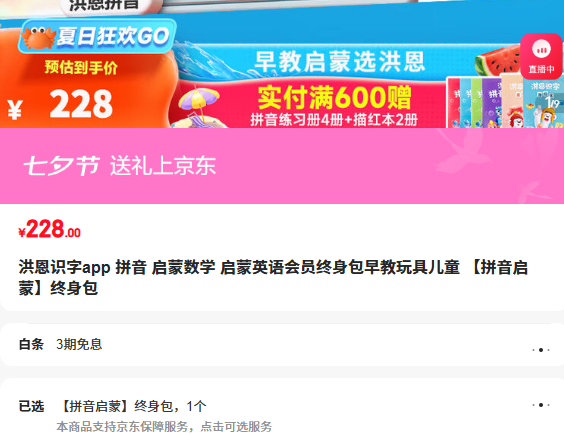564x435 pixels.
Task: Click the product title 洪恩识字app
Action: [273, 277]
